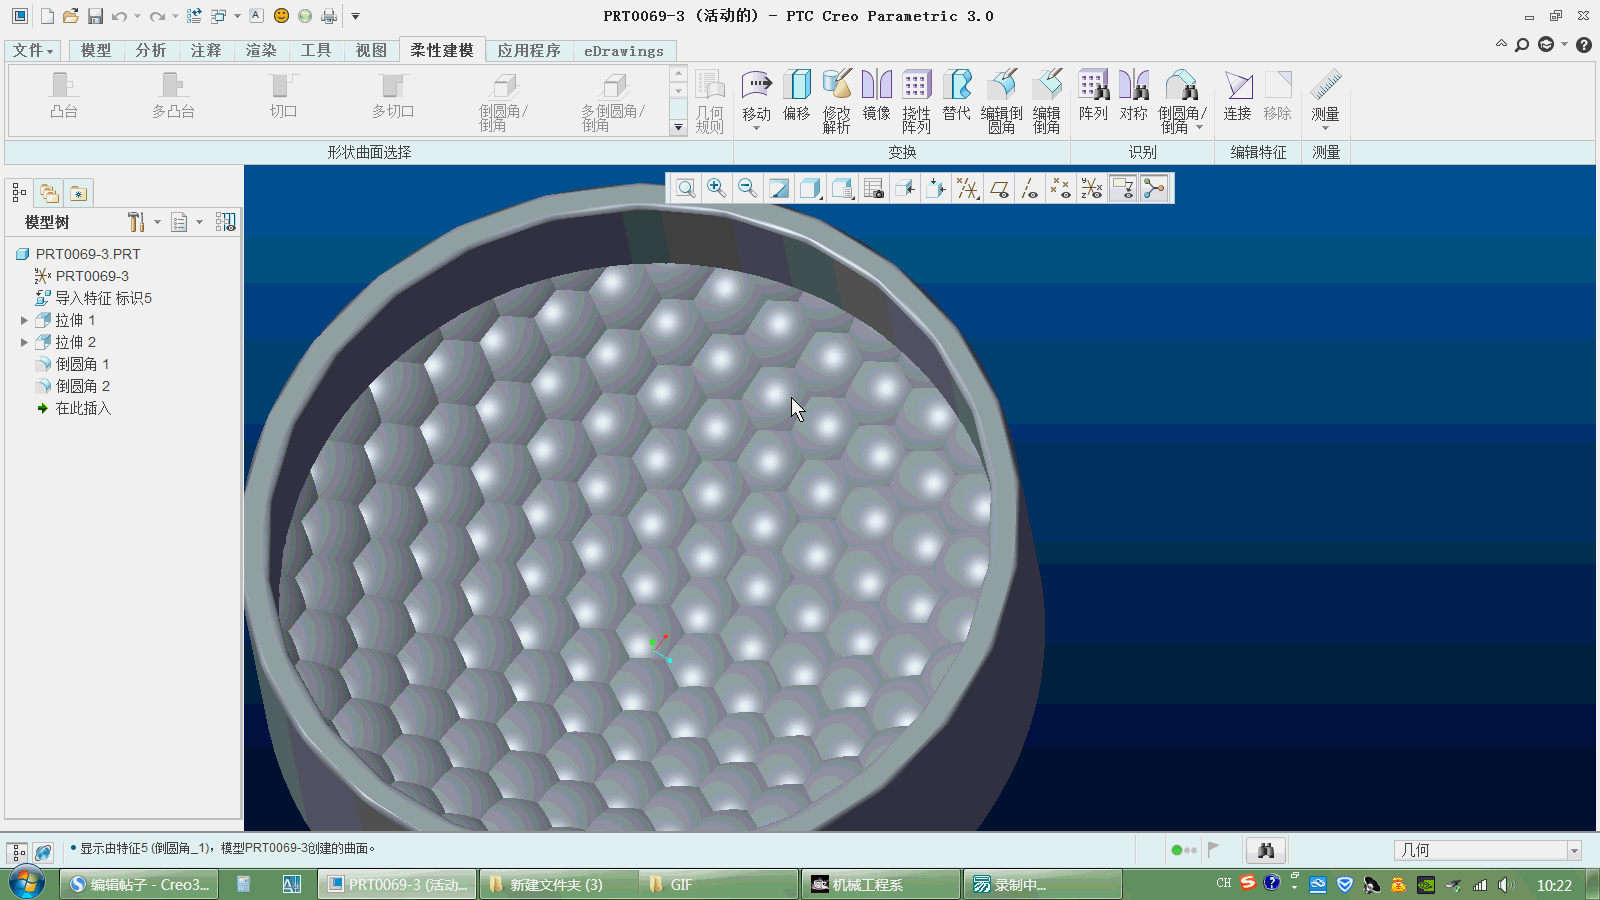This screenshot has width=1600, height=900.
Task: Open Saved Orientations icon in graphics toolbar
Action: coord(842,188)
